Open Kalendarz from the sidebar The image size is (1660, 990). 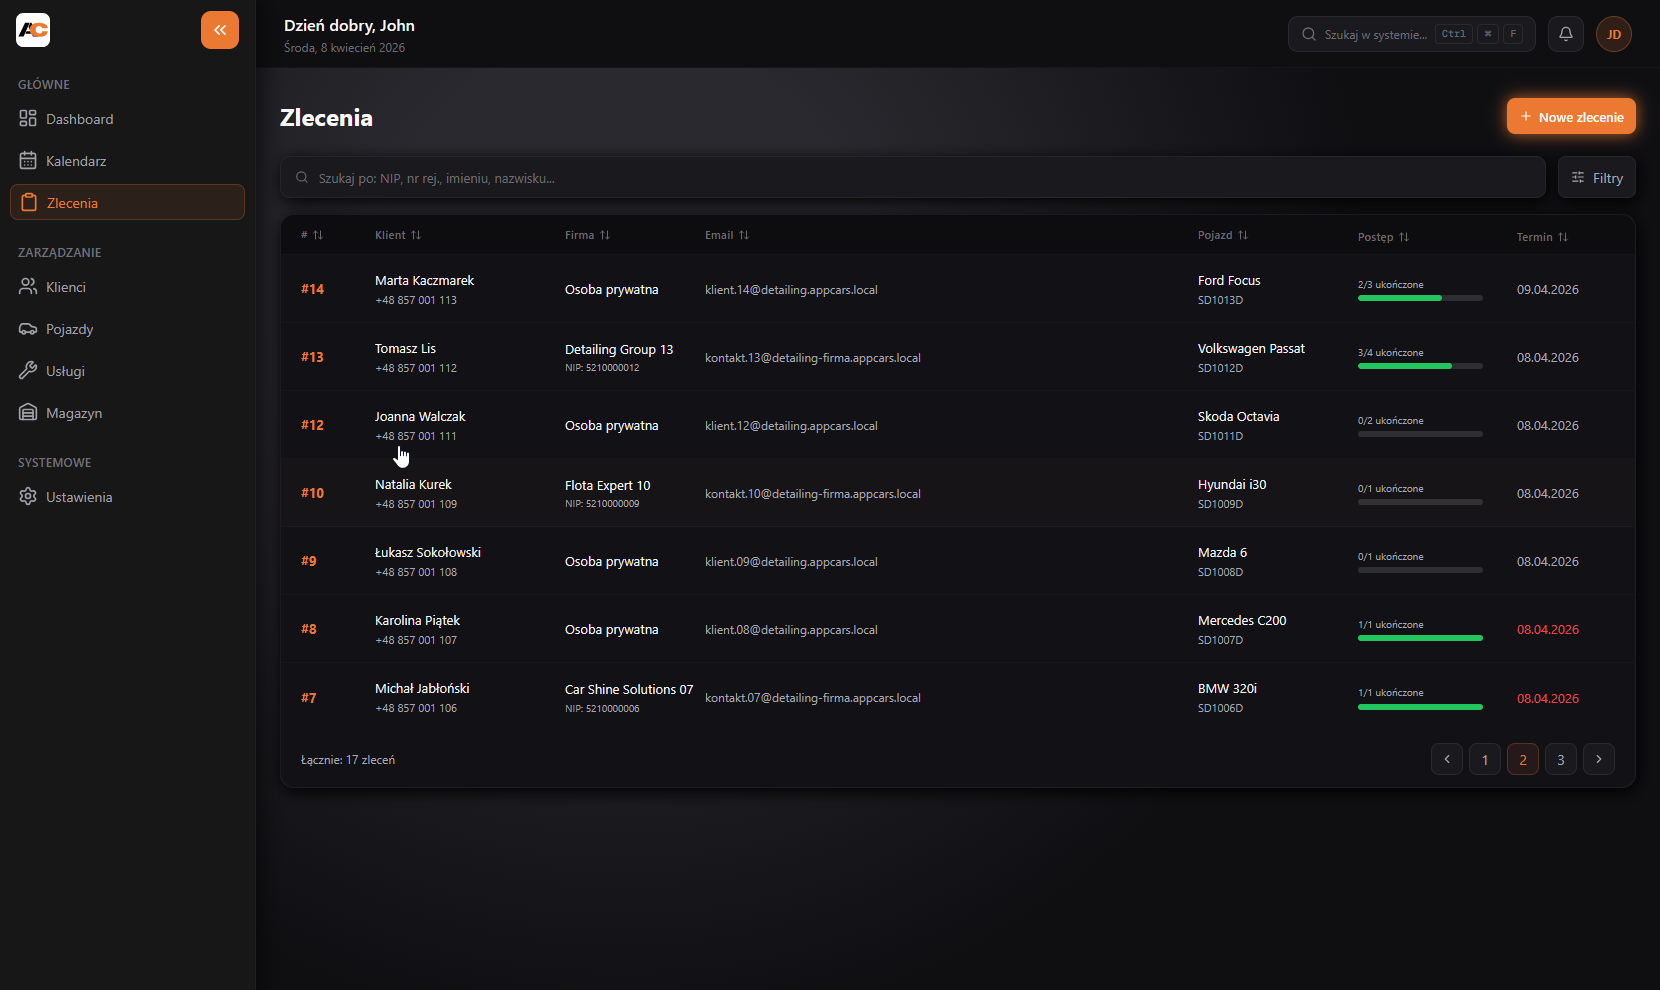(76, 161)
